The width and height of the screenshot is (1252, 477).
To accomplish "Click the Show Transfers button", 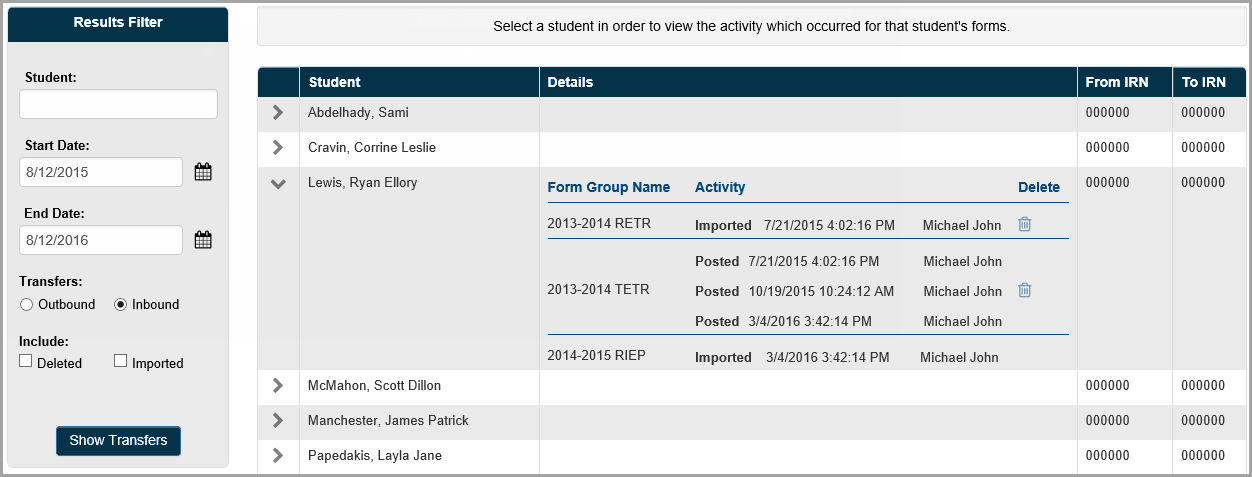I will pos(118,440).
